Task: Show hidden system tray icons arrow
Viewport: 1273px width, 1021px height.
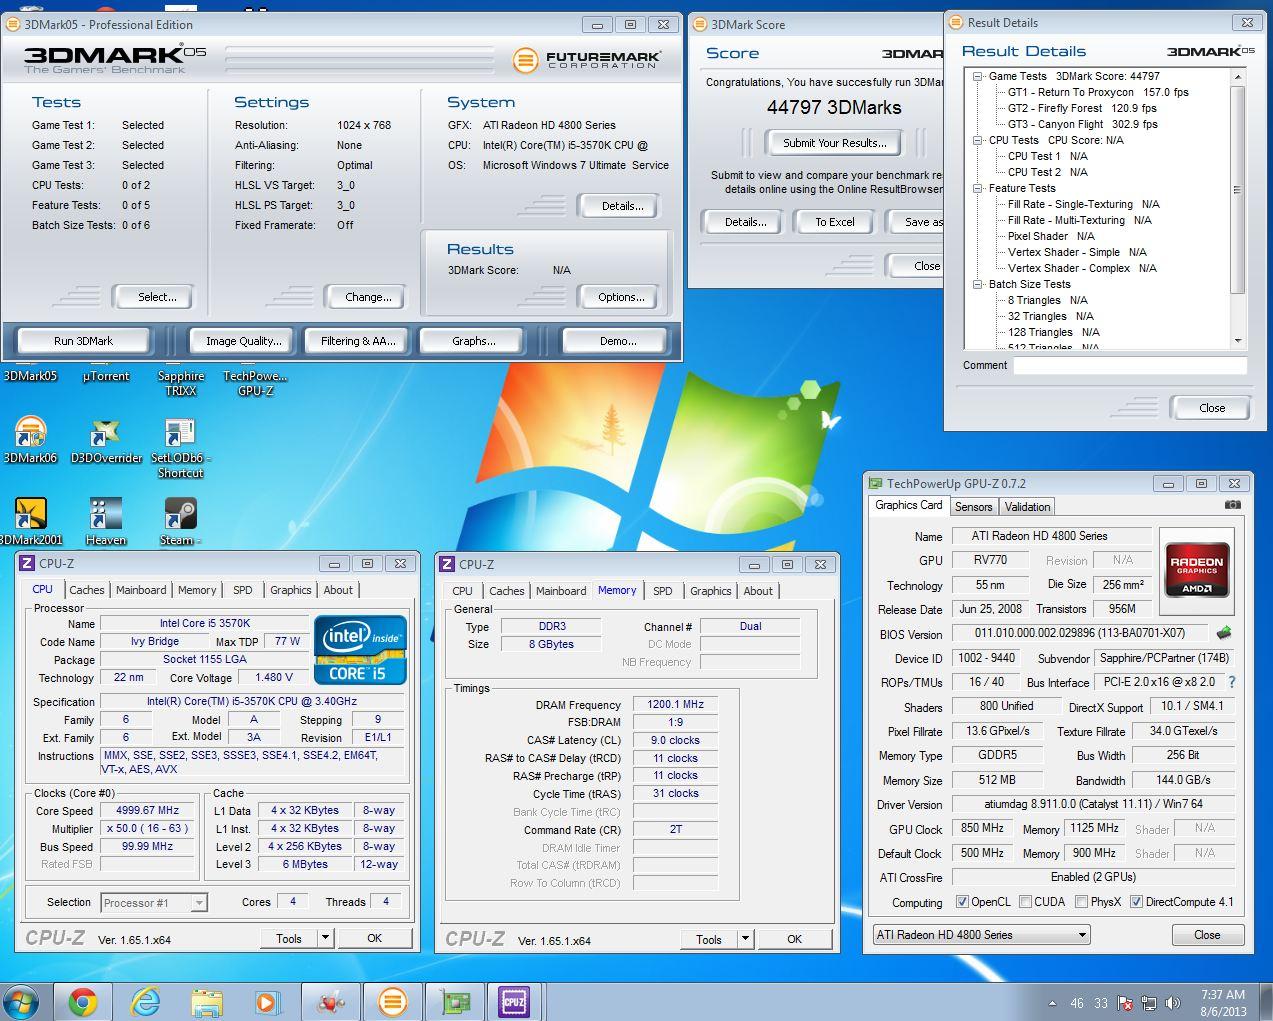Action: point(1052,1003)
